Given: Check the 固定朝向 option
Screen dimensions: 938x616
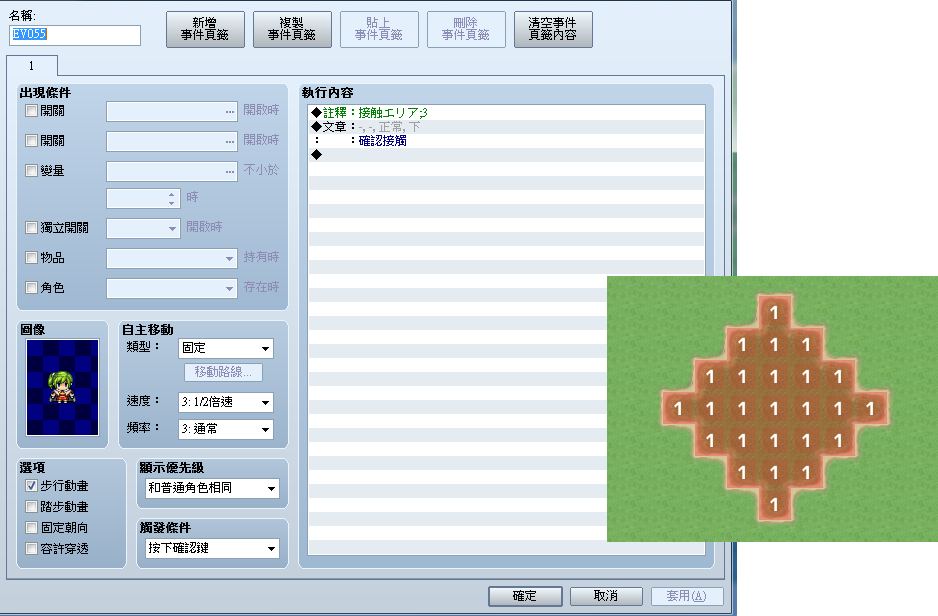Looking at the screenshot, I should pos(32,527).
